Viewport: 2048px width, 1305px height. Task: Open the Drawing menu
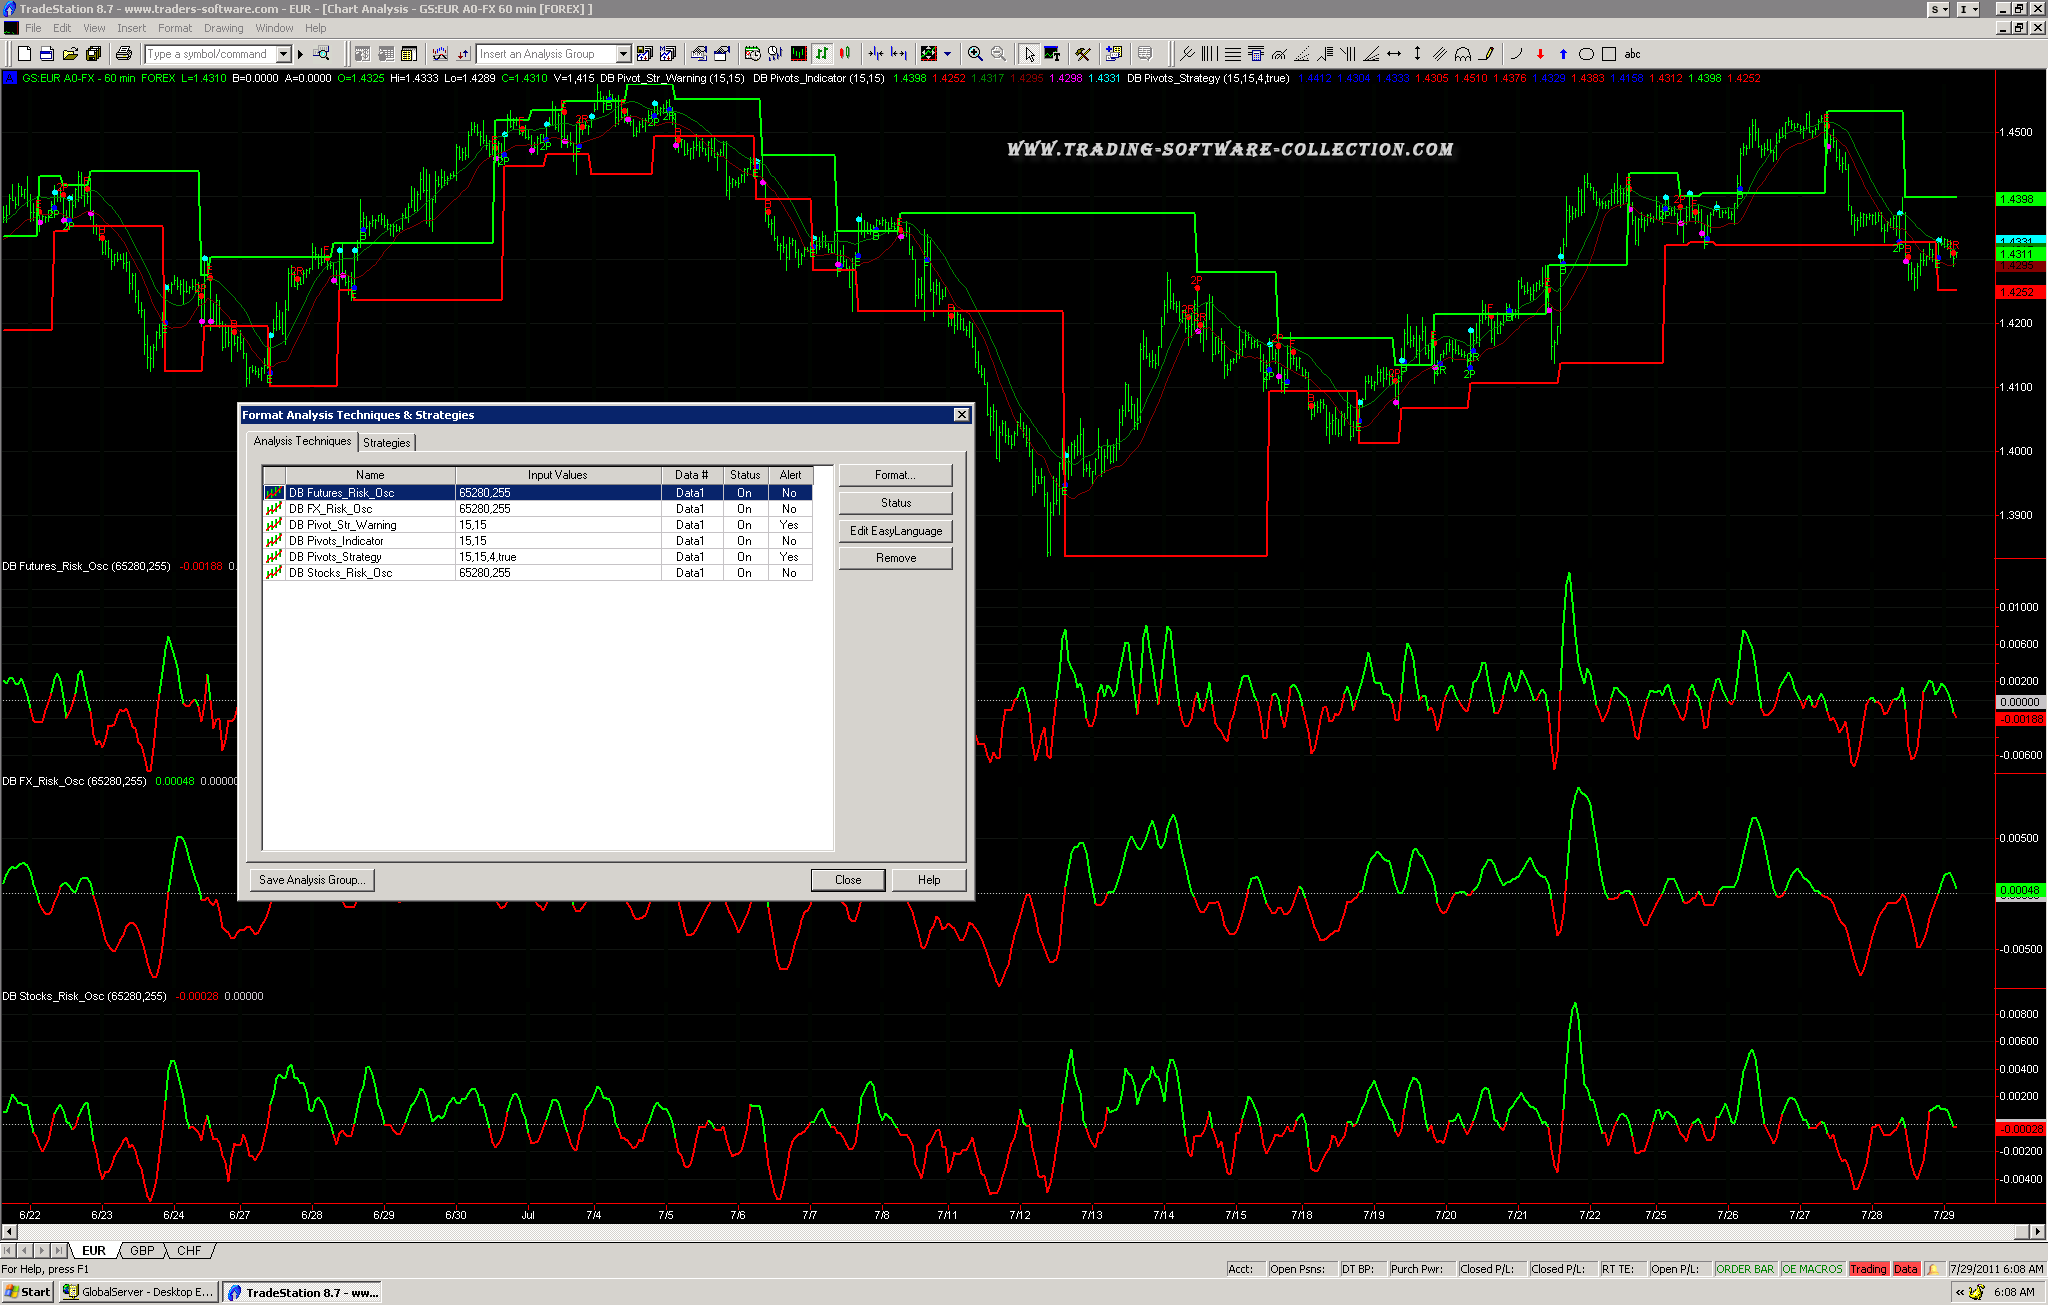pos(223,28)
